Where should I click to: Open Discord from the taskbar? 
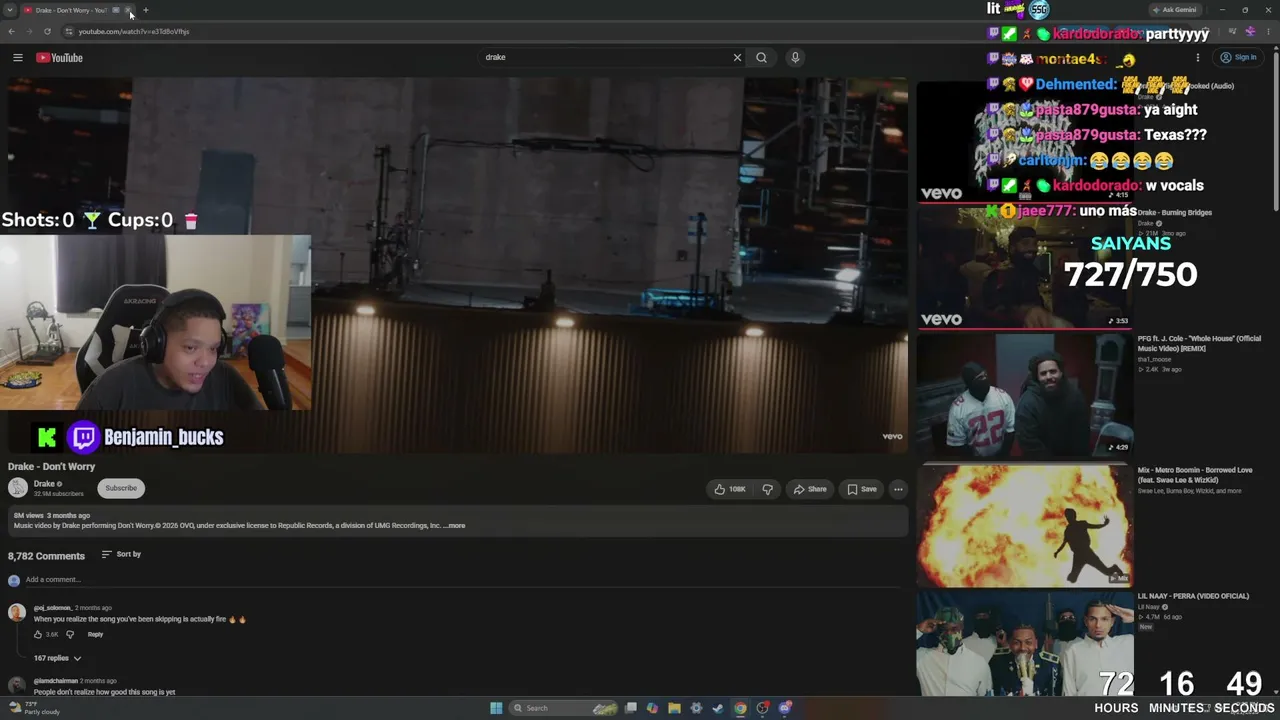[785, 708]
